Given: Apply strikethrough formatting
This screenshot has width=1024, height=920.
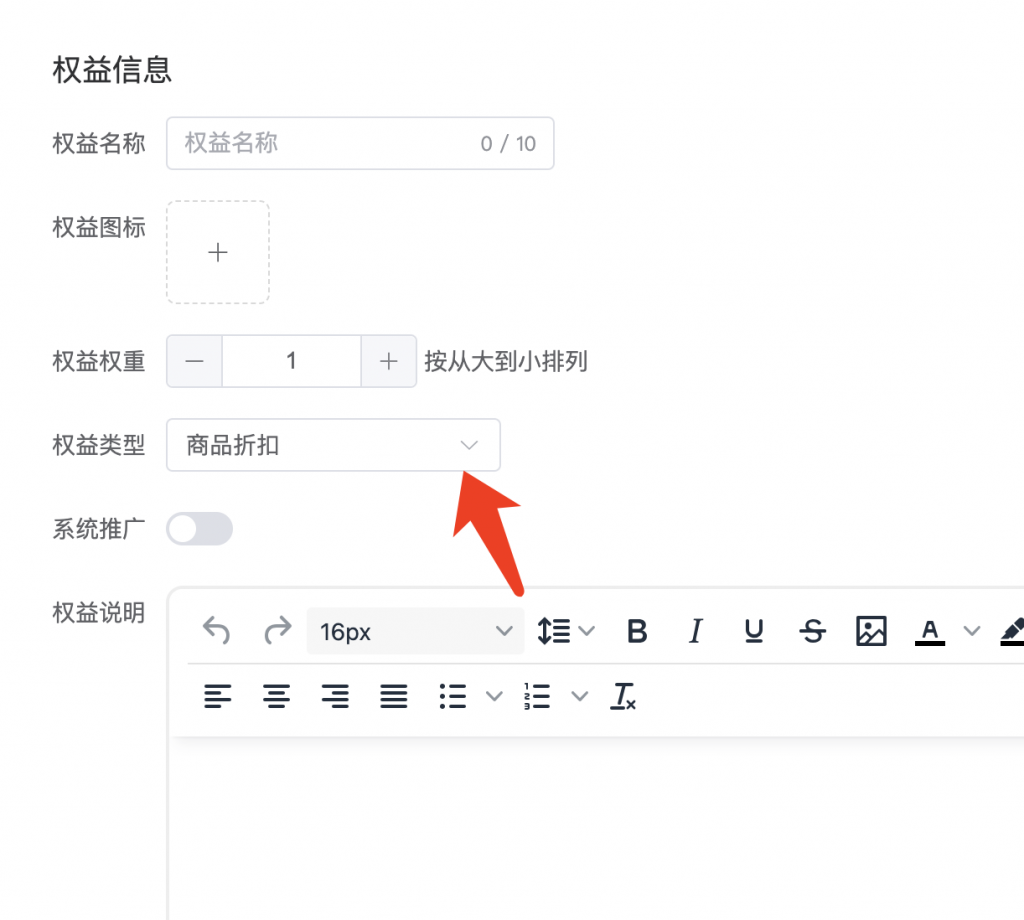Looking at the screenshot, I should (813, 631).
